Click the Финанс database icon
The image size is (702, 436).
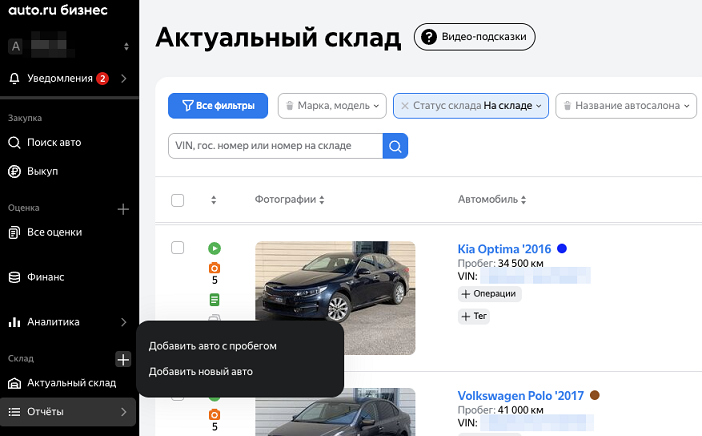(x=14, y=278)
